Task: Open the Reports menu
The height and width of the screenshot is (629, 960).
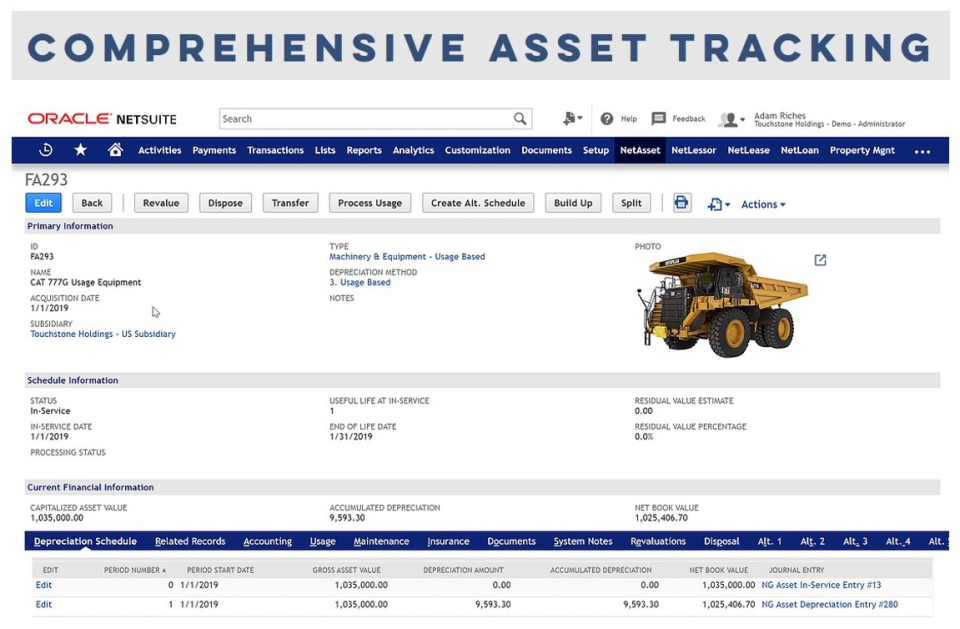Action: pos(364,150)
